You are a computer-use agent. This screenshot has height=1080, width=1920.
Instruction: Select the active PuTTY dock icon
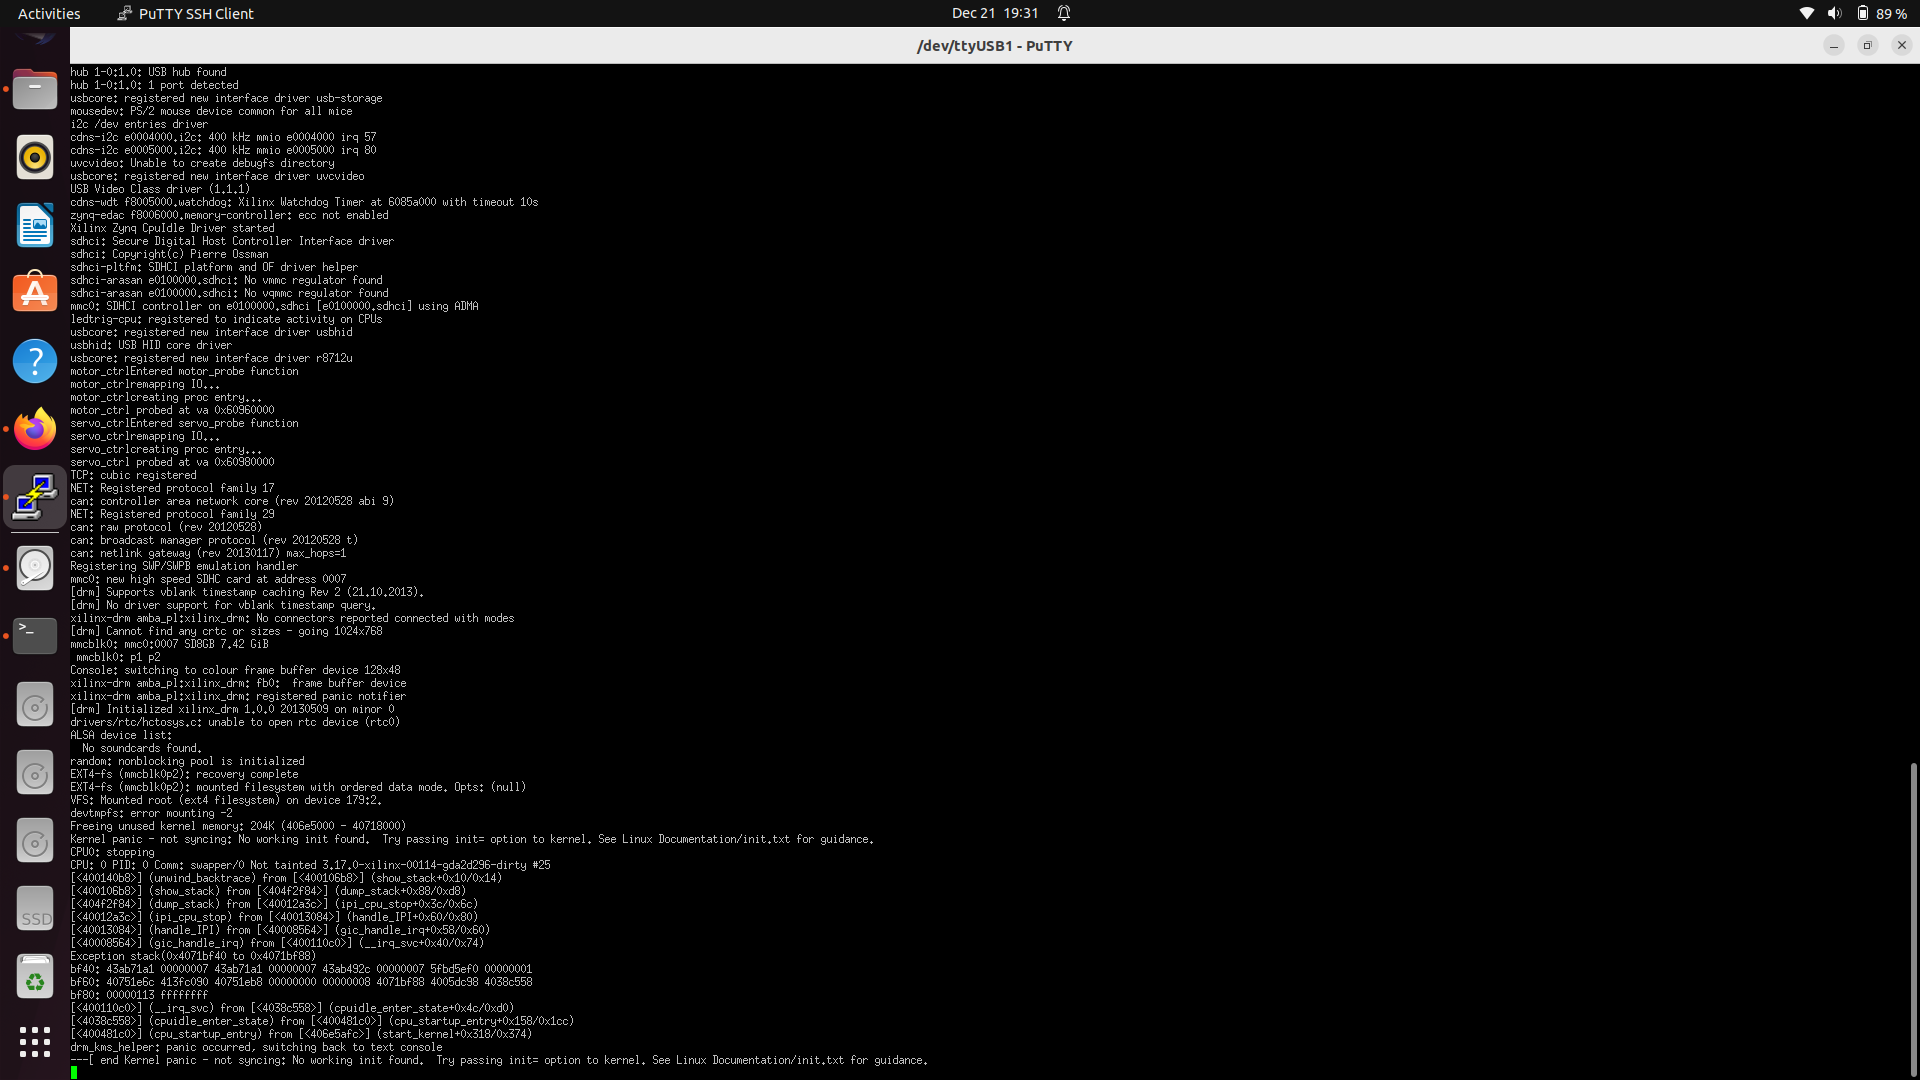point(35,497)
